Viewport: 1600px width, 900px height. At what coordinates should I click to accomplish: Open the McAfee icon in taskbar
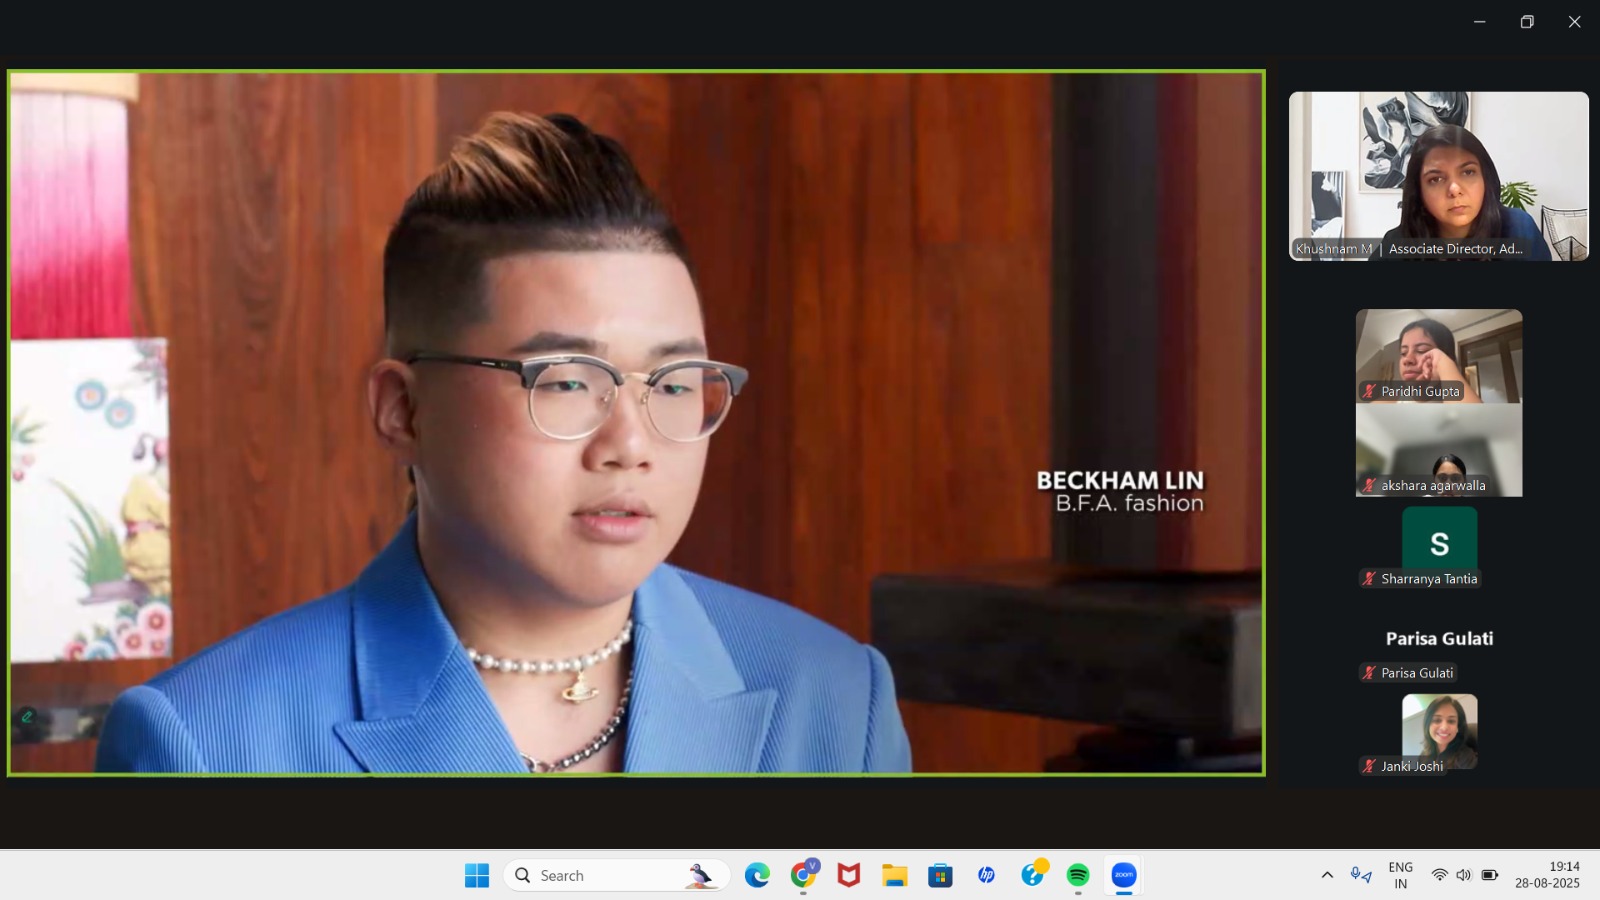pos(849,875)
